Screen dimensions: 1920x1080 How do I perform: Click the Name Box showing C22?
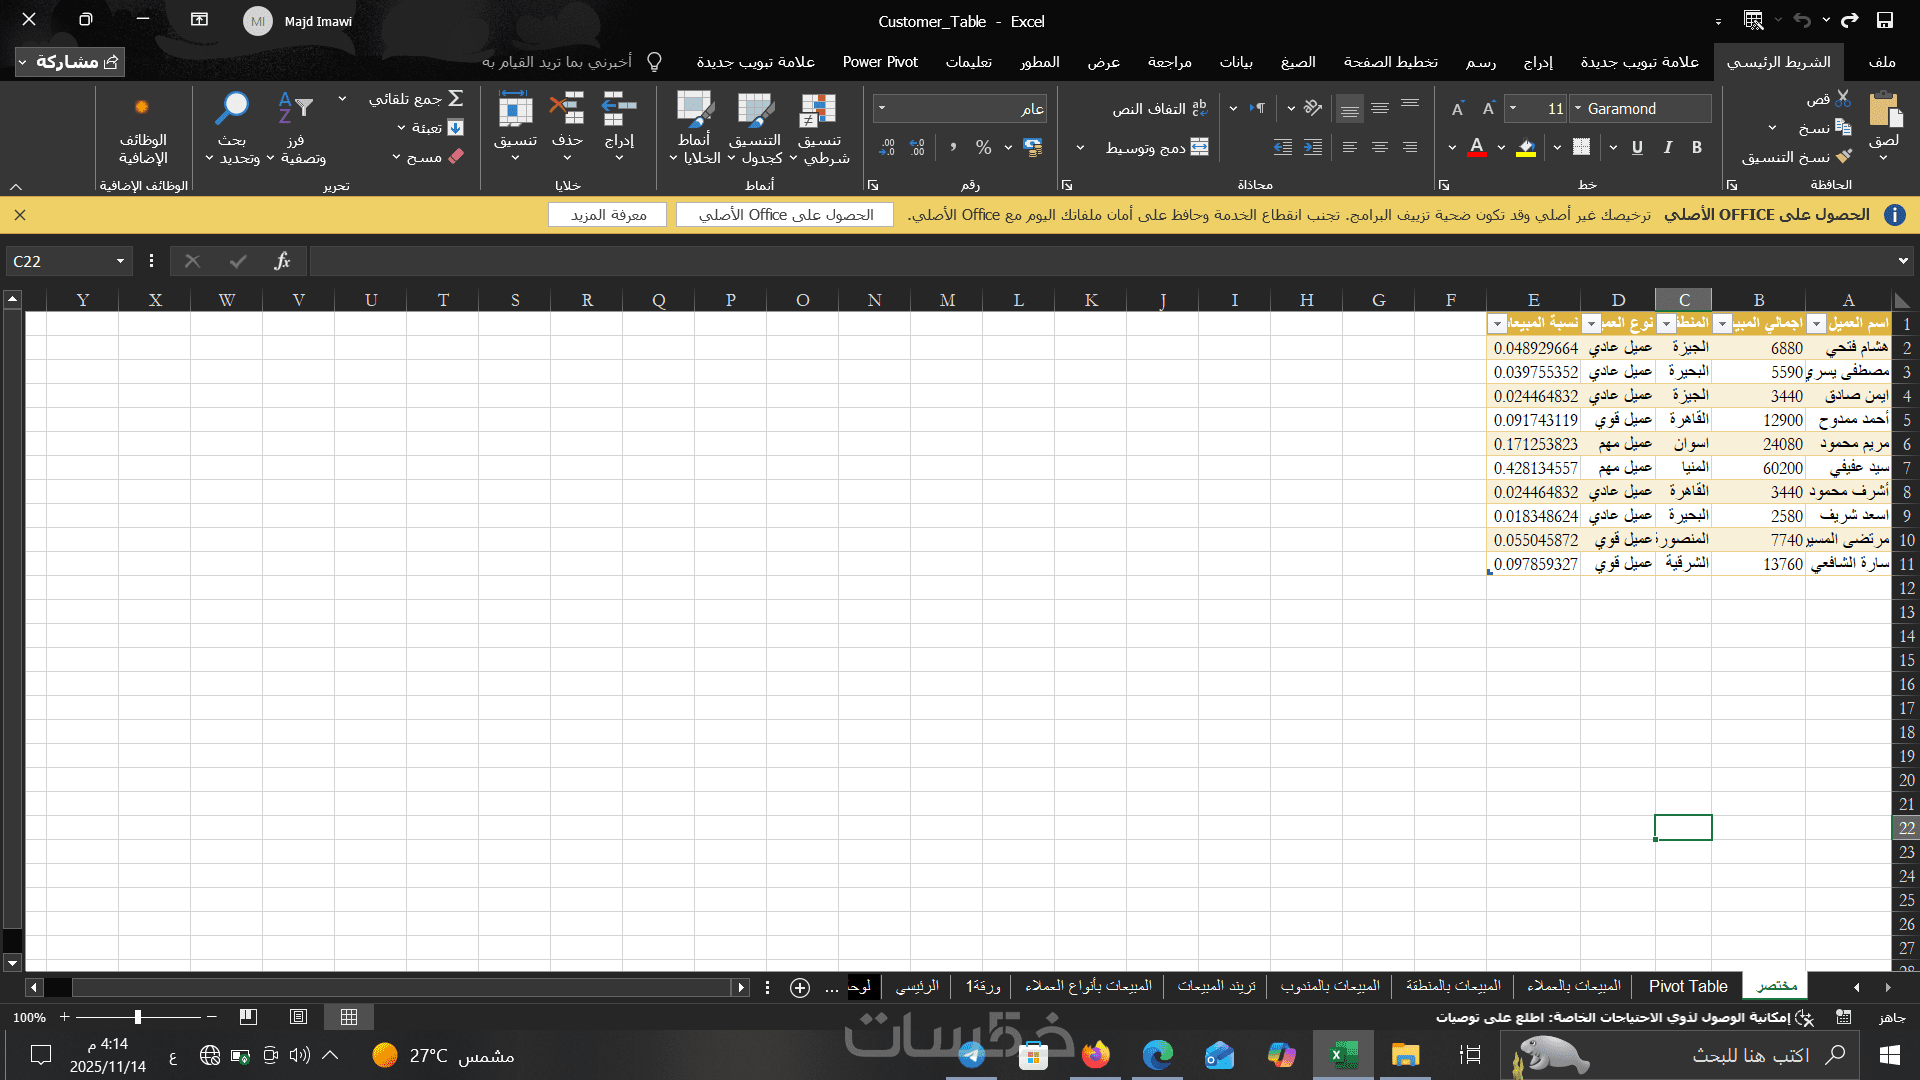coord(60,261)
